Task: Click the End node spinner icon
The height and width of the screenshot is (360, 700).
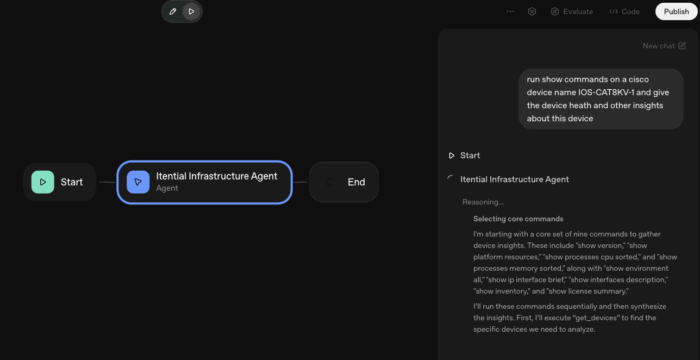Action: pos(329,182)
